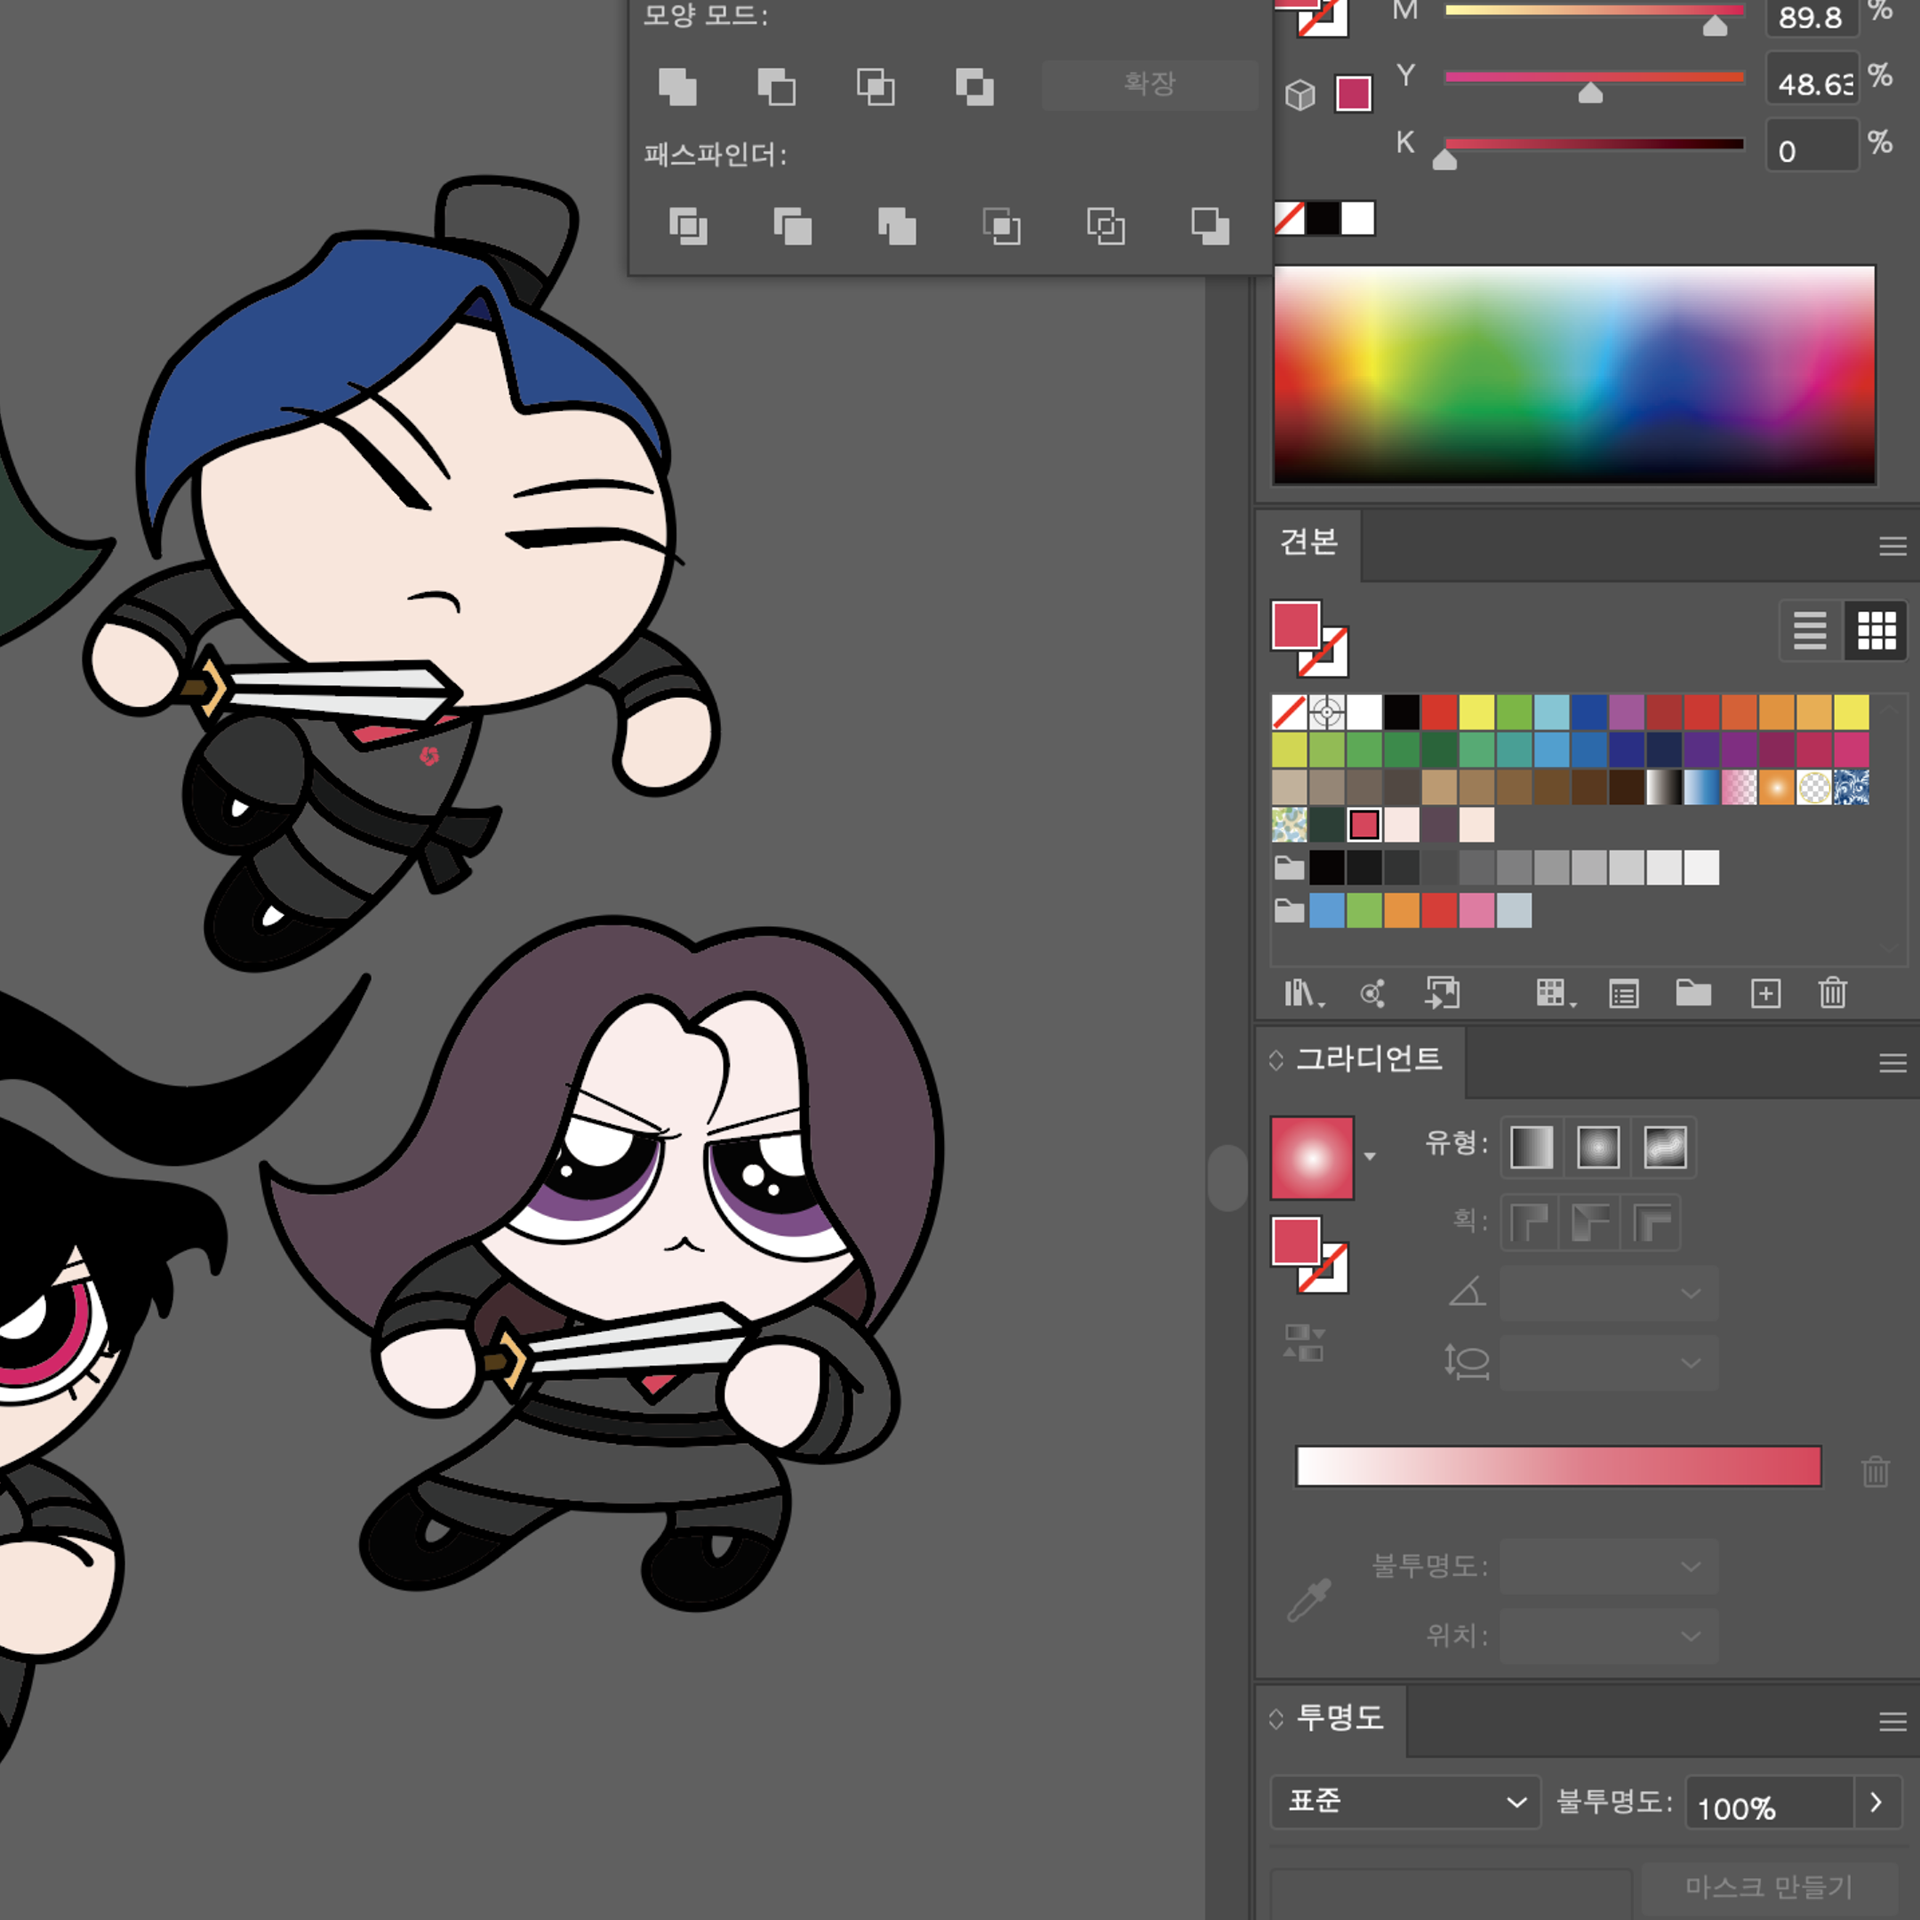Viewport: 1920px width, 1920px height.
Task: Click the Divide pathfinder icon
Action: (688, 226)
